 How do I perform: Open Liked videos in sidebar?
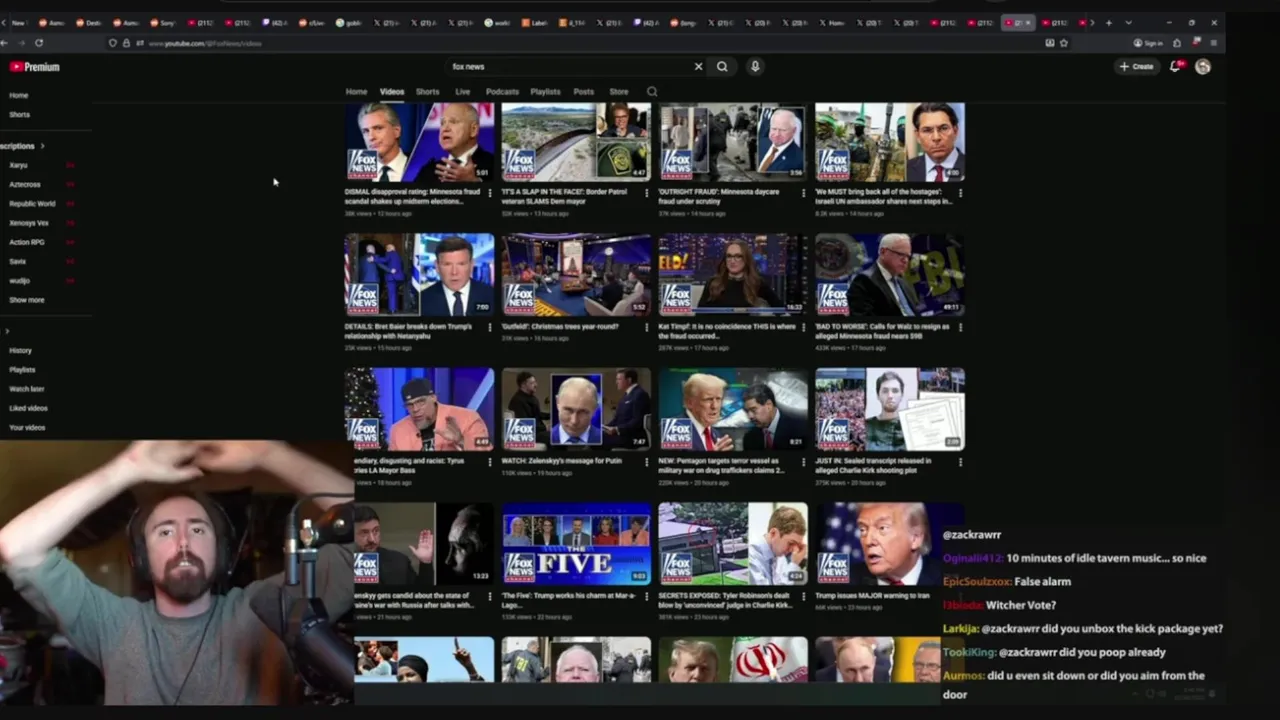tap(28, 408)
